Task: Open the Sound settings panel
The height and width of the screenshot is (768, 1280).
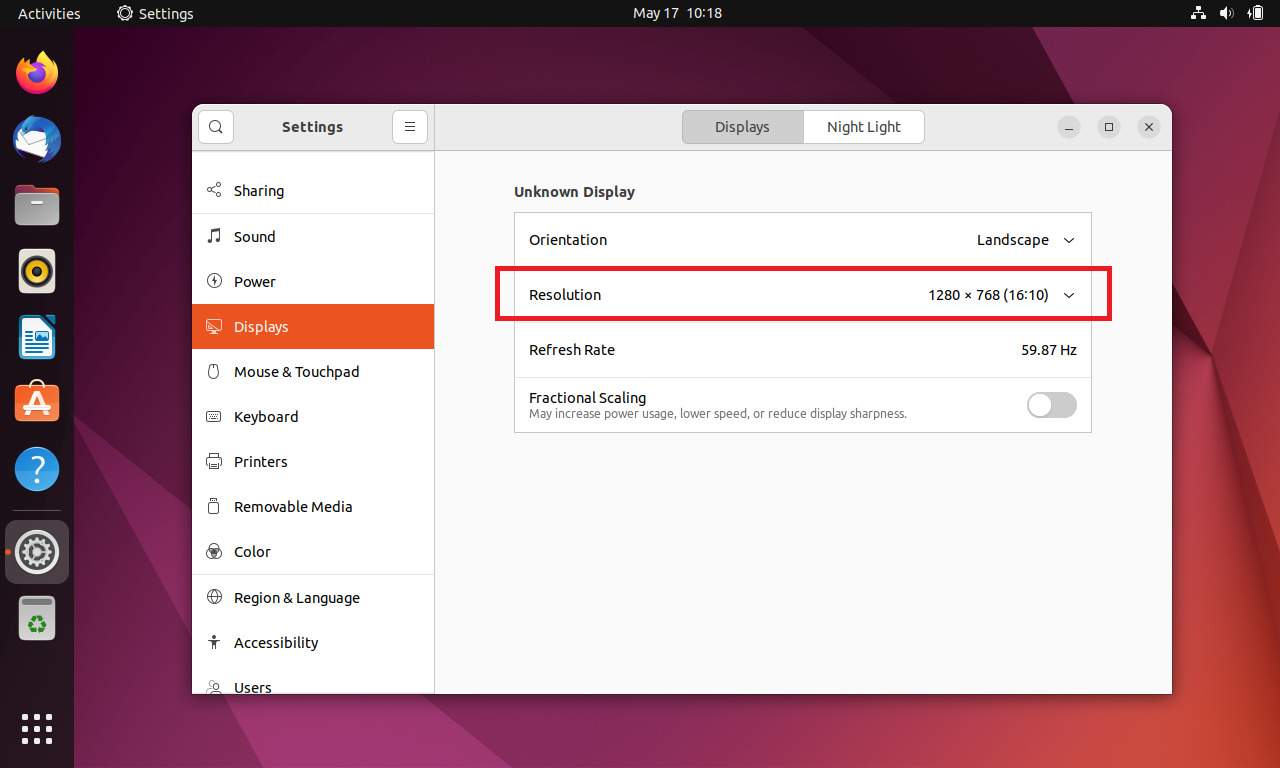Action: 254,236
